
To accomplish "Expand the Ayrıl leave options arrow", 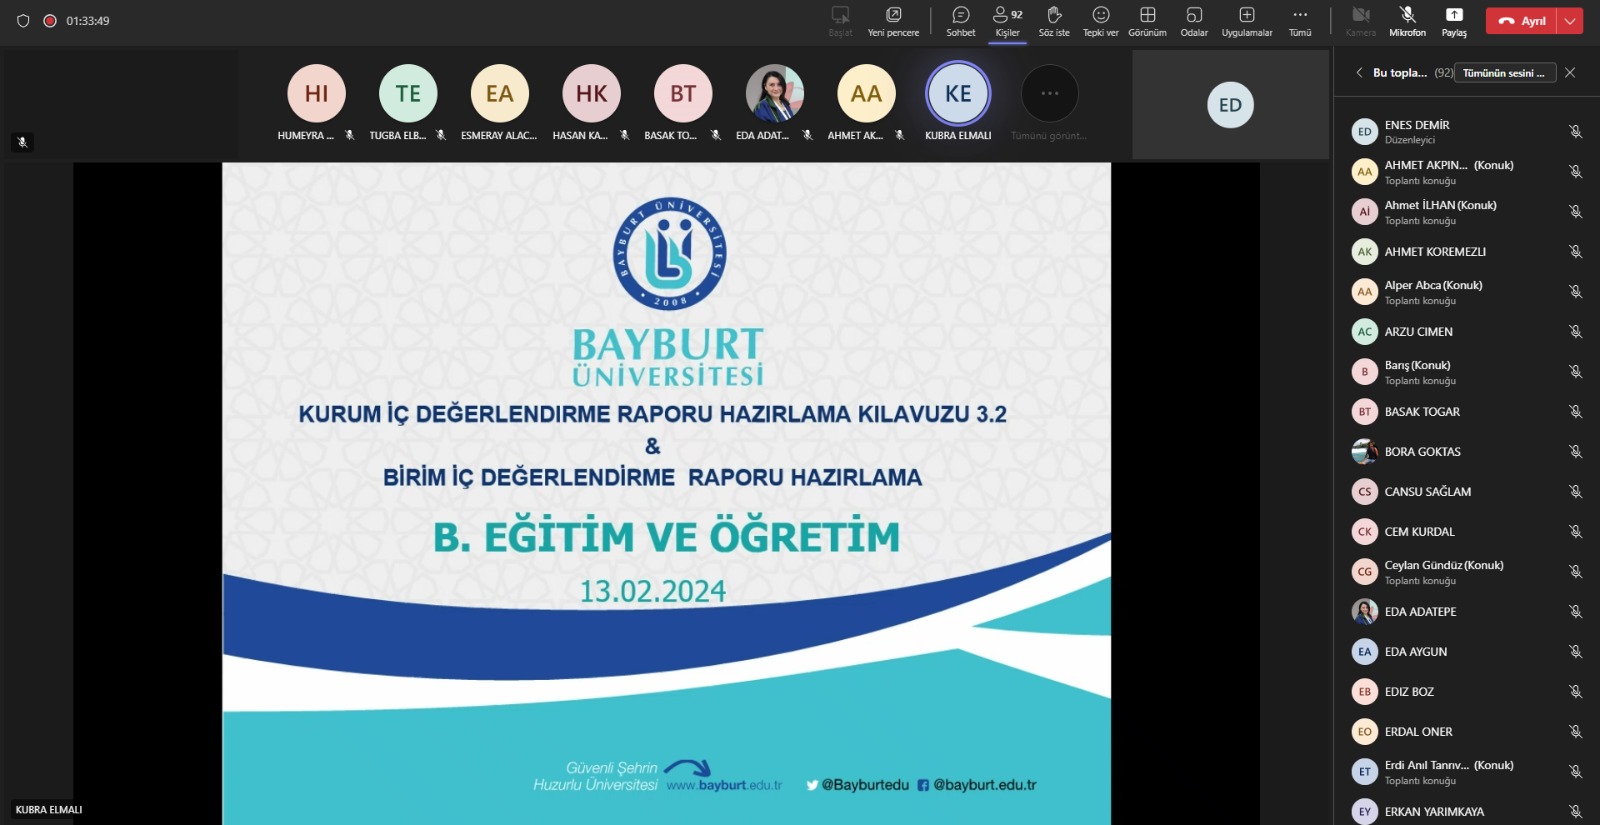I will tap(1570, 21).
